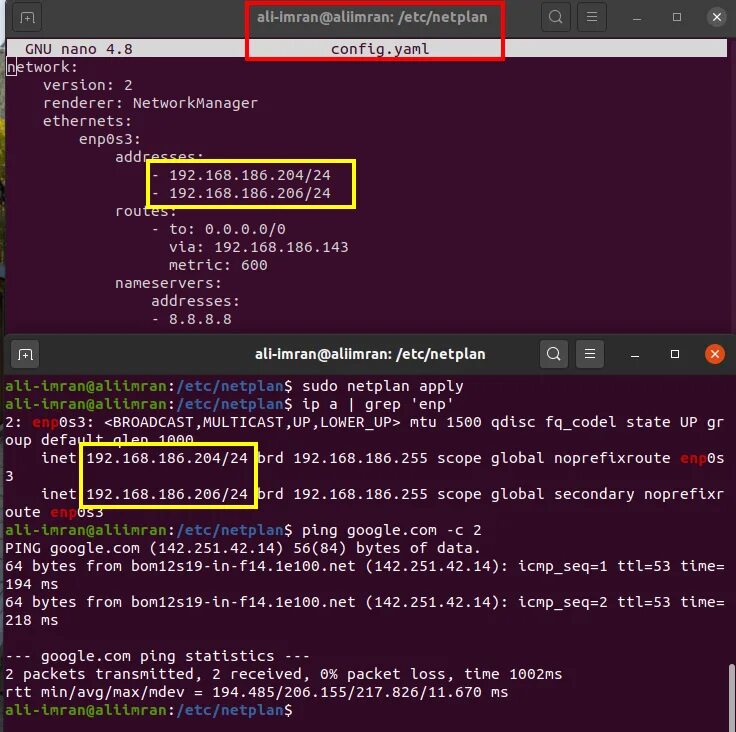Click 'sudo netplan apply' command text

pos(383,386)
